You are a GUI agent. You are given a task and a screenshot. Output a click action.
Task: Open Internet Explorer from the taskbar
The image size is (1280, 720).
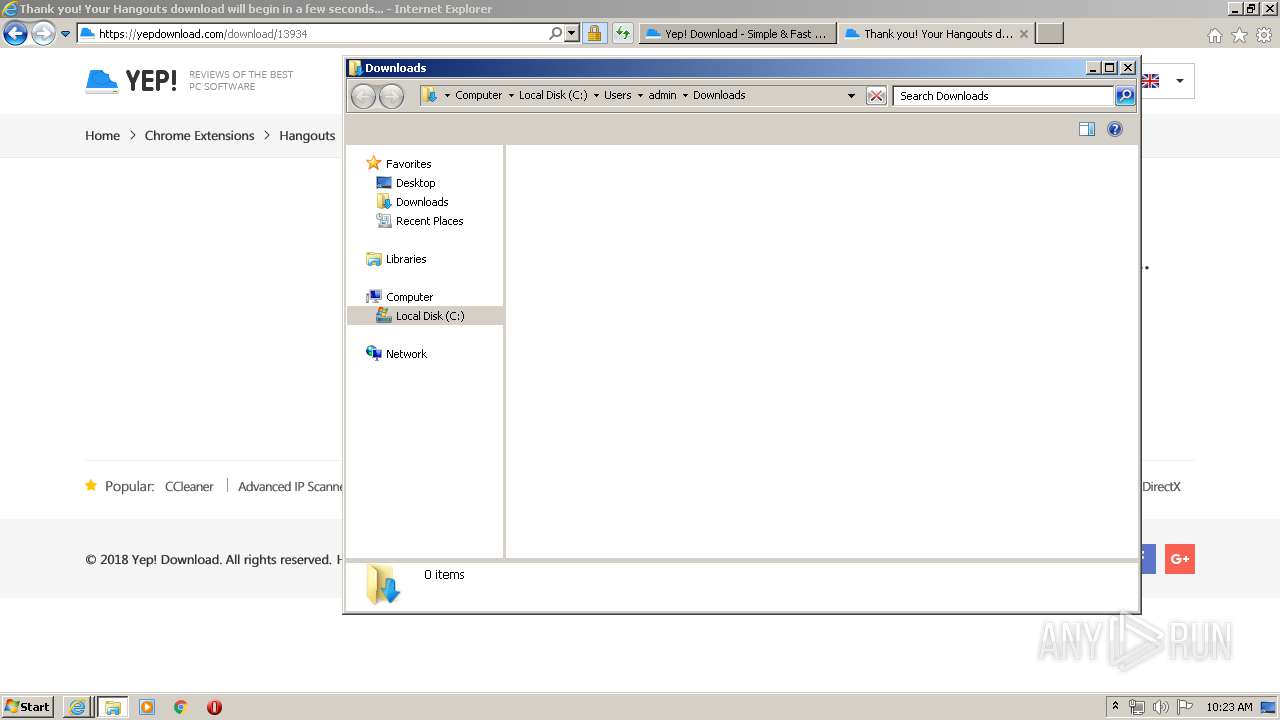(x=77, y=707)
